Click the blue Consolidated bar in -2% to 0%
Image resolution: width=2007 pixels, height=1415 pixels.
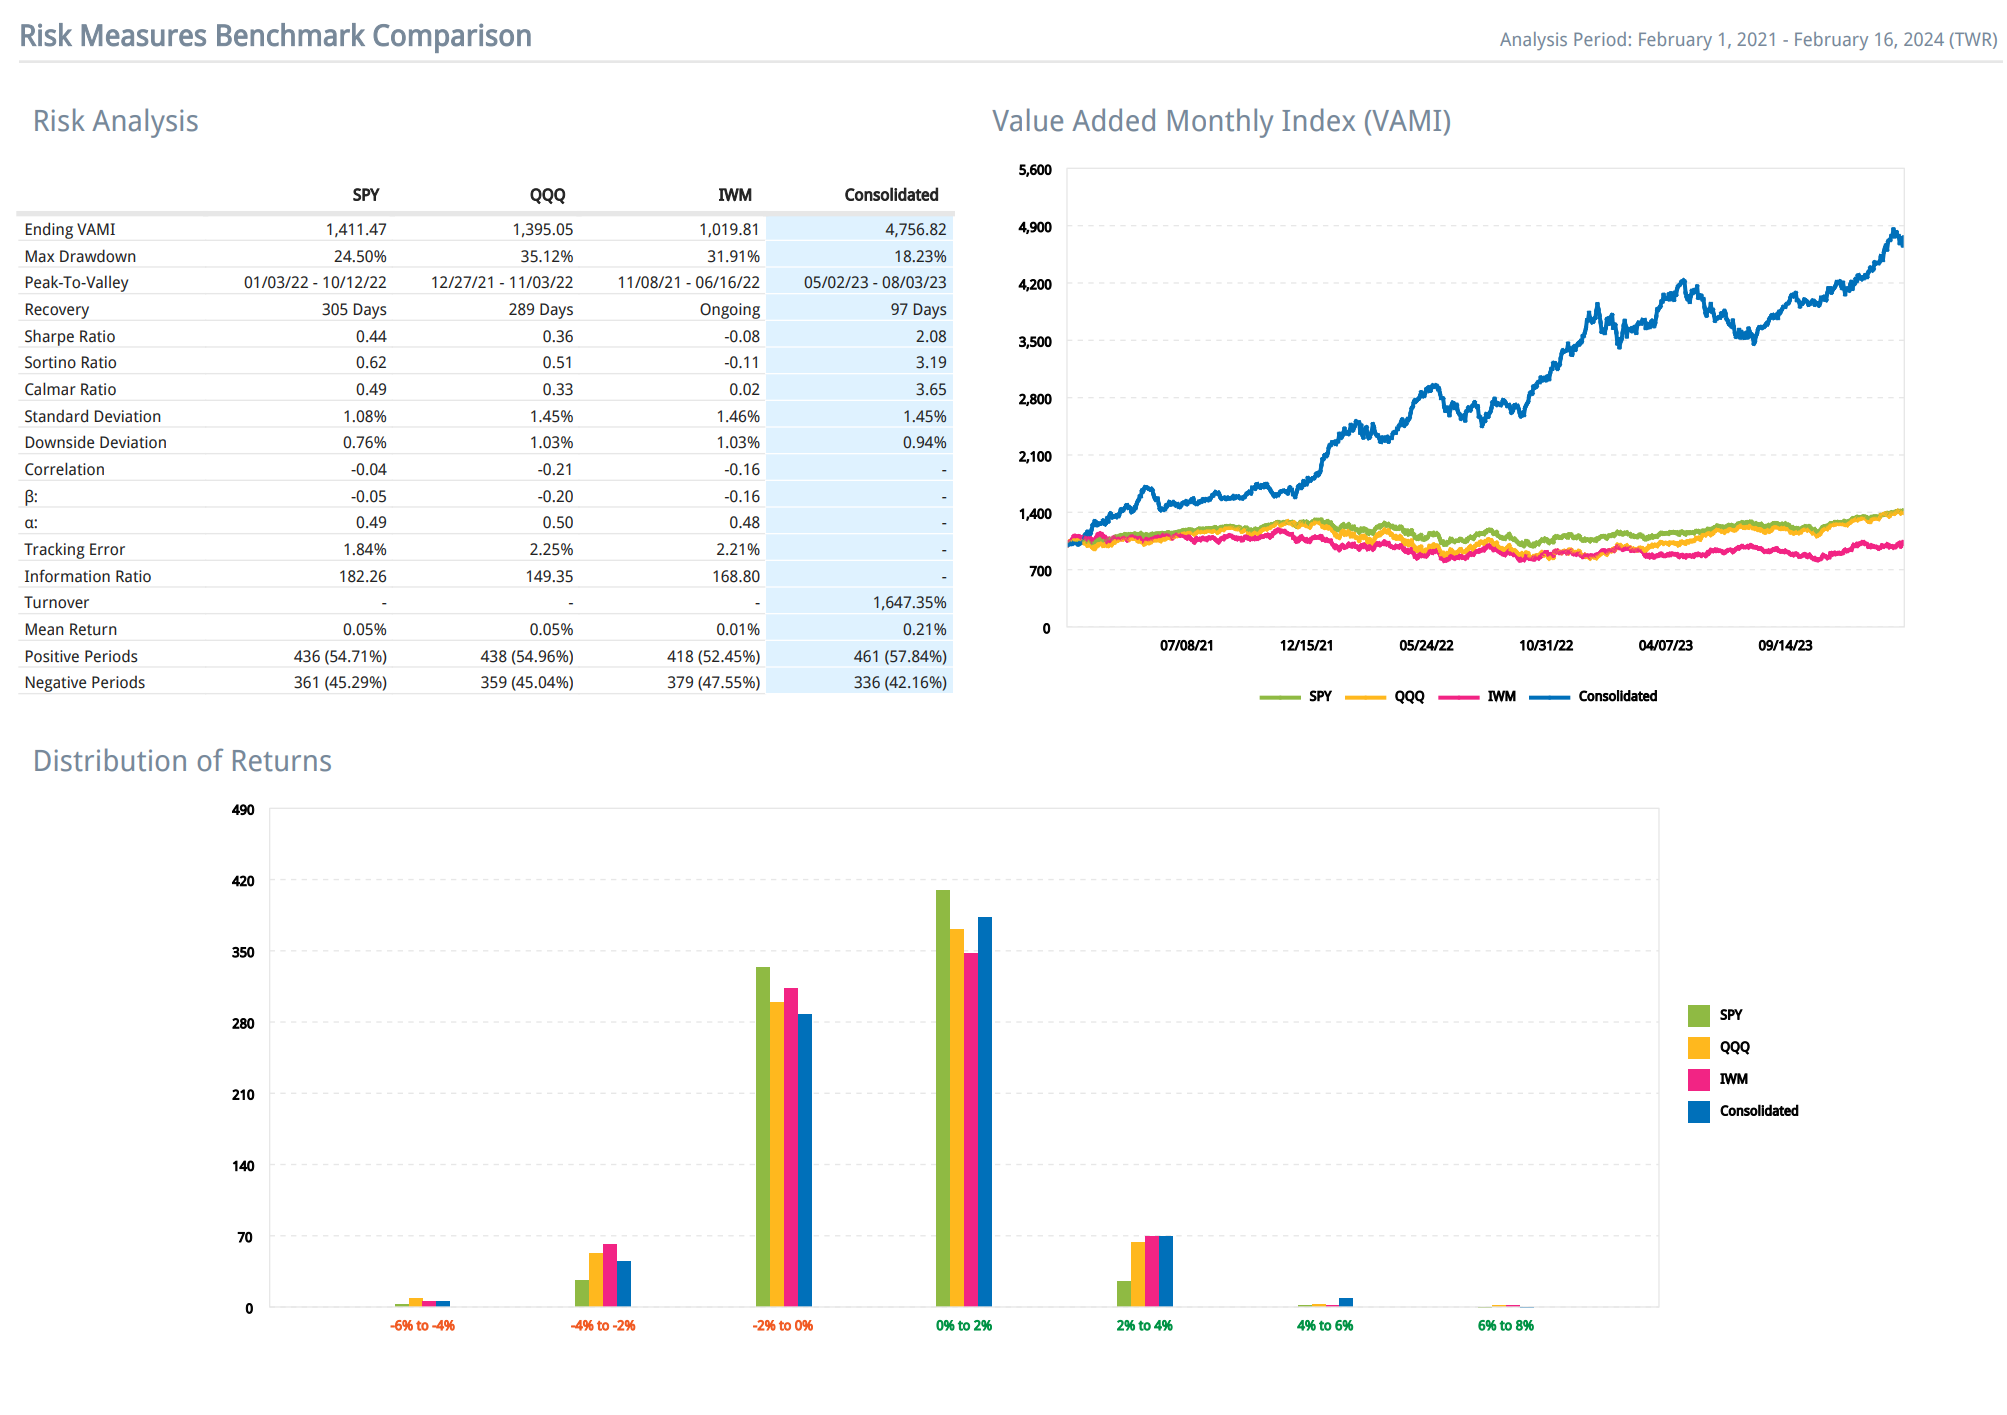coord(805,1160)
